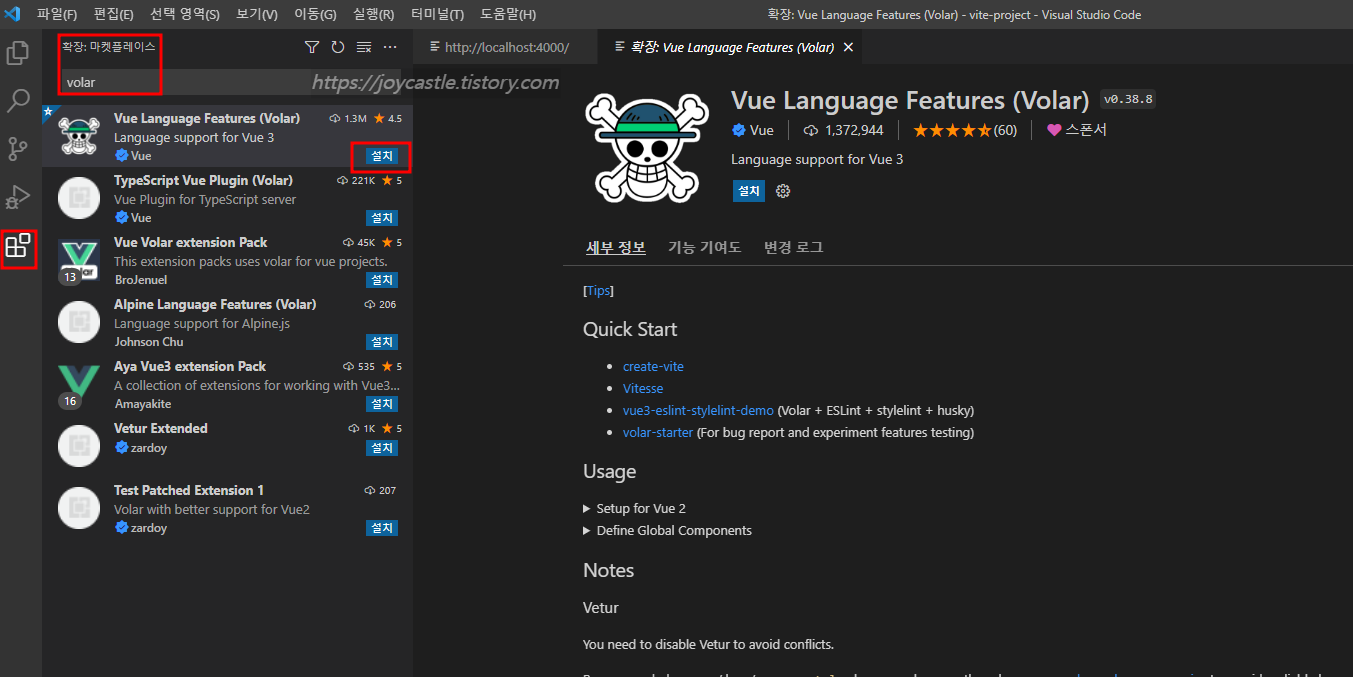Click the Quick Start heading
Screen dimensions: 1353x677
630,329
